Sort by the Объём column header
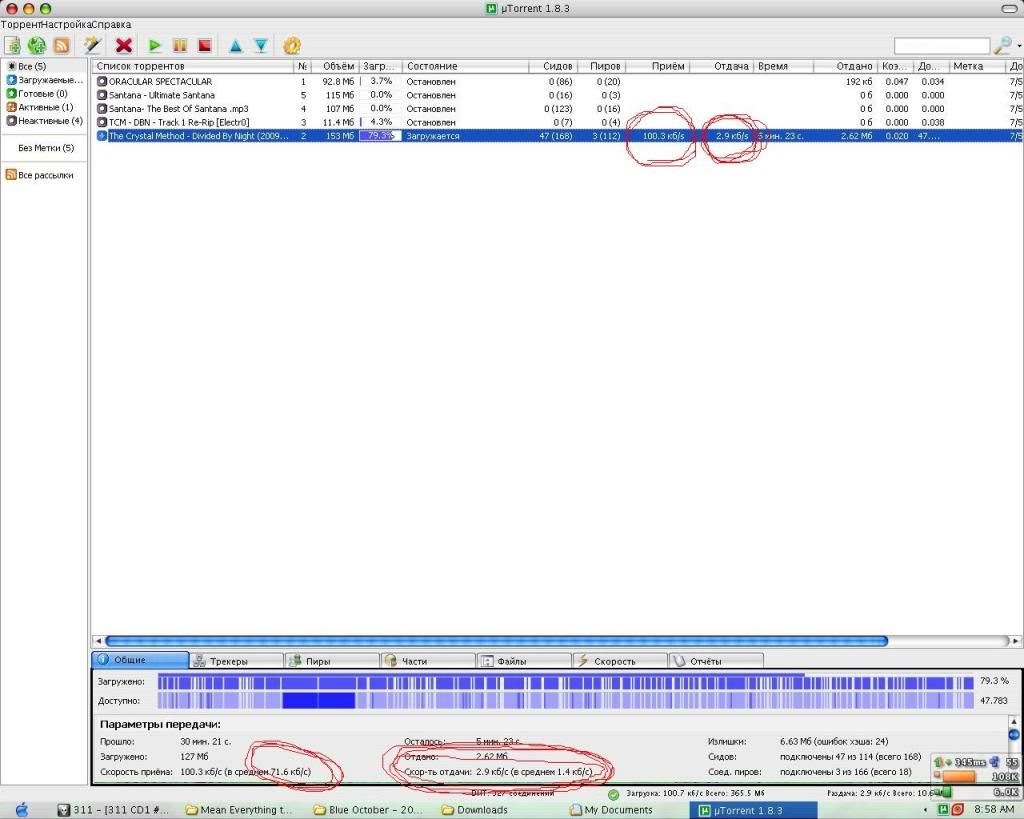Viewport: 1024px width, 819px height. (335, 66)
